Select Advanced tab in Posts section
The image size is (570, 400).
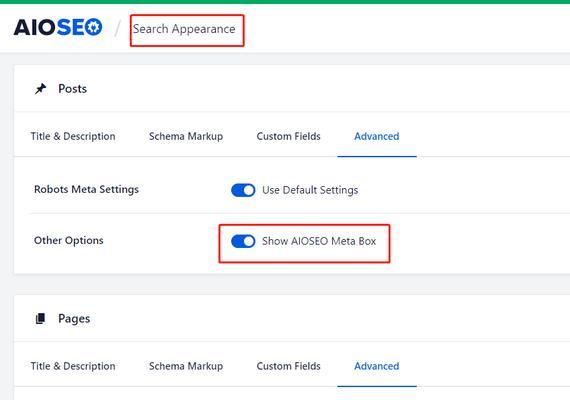[377, 136]
